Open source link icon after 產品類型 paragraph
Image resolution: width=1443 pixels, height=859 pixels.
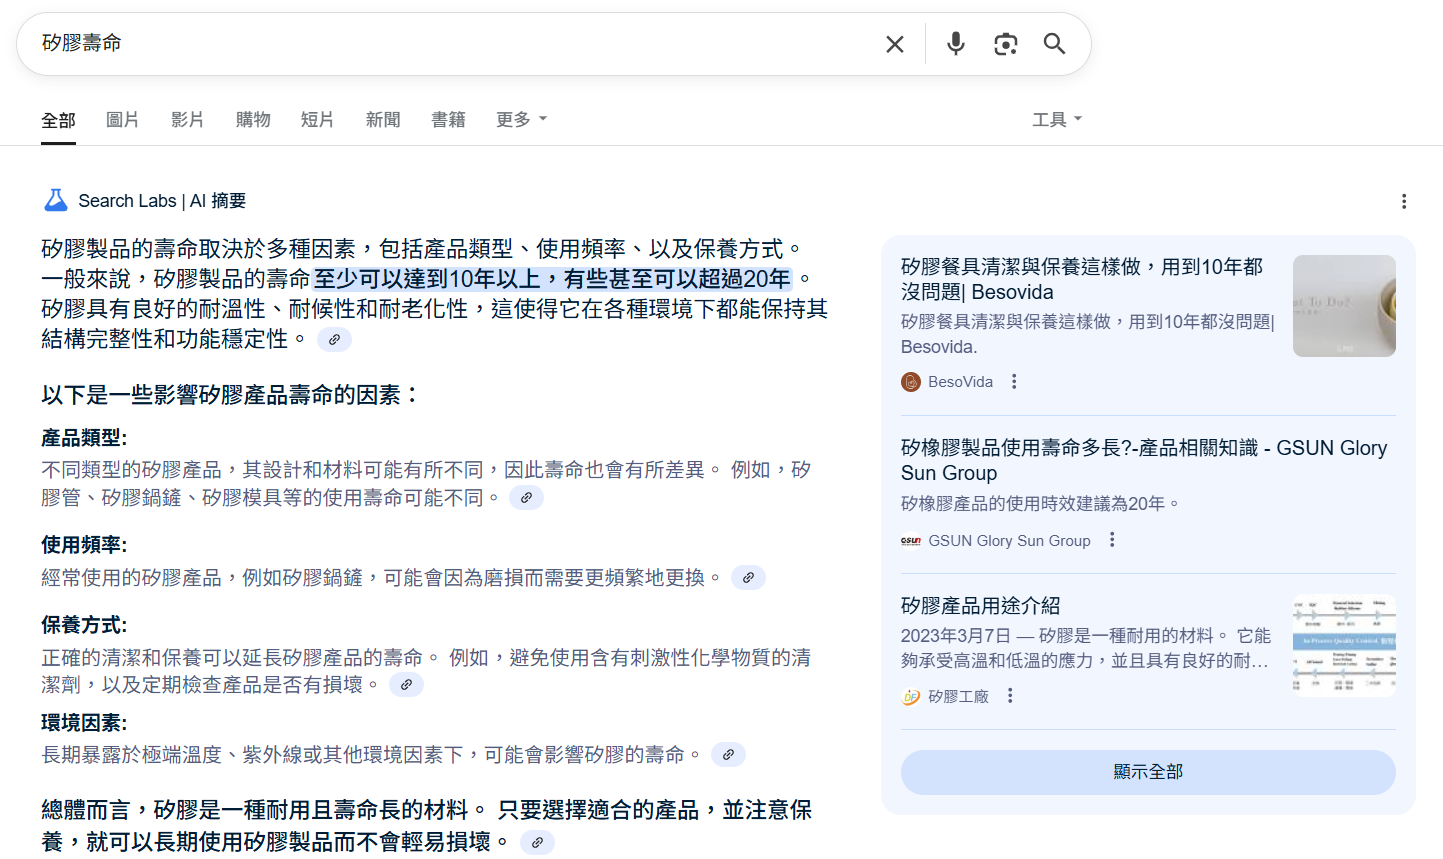click(526, 497)
